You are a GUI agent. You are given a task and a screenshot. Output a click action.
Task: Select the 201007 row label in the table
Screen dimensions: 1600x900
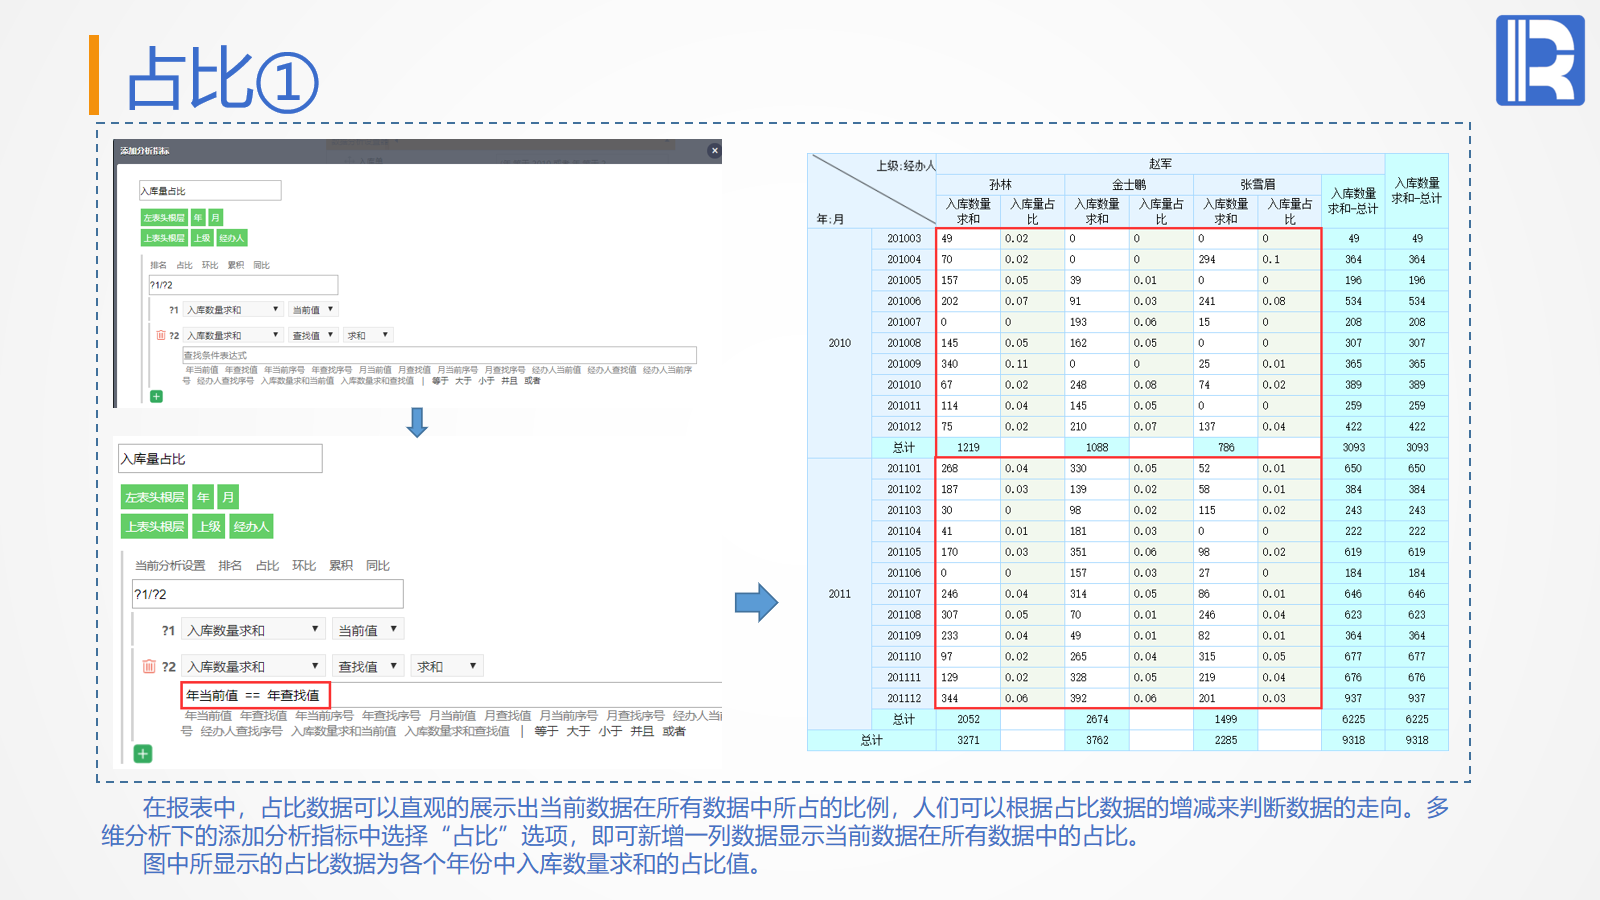tap(904, 322)
